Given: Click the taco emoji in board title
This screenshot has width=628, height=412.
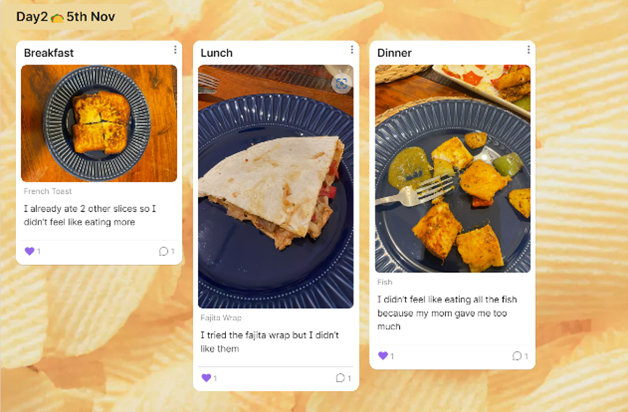Looking at the screenshot, I should [57, 18].
